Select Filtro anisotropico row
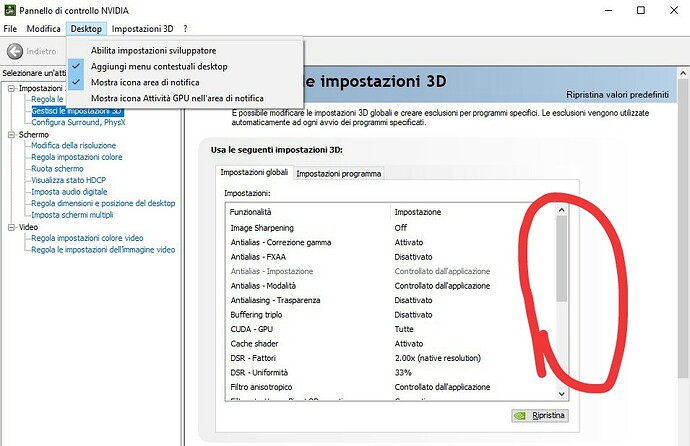Screen dimensions: 690x446 tap(390, 387)
